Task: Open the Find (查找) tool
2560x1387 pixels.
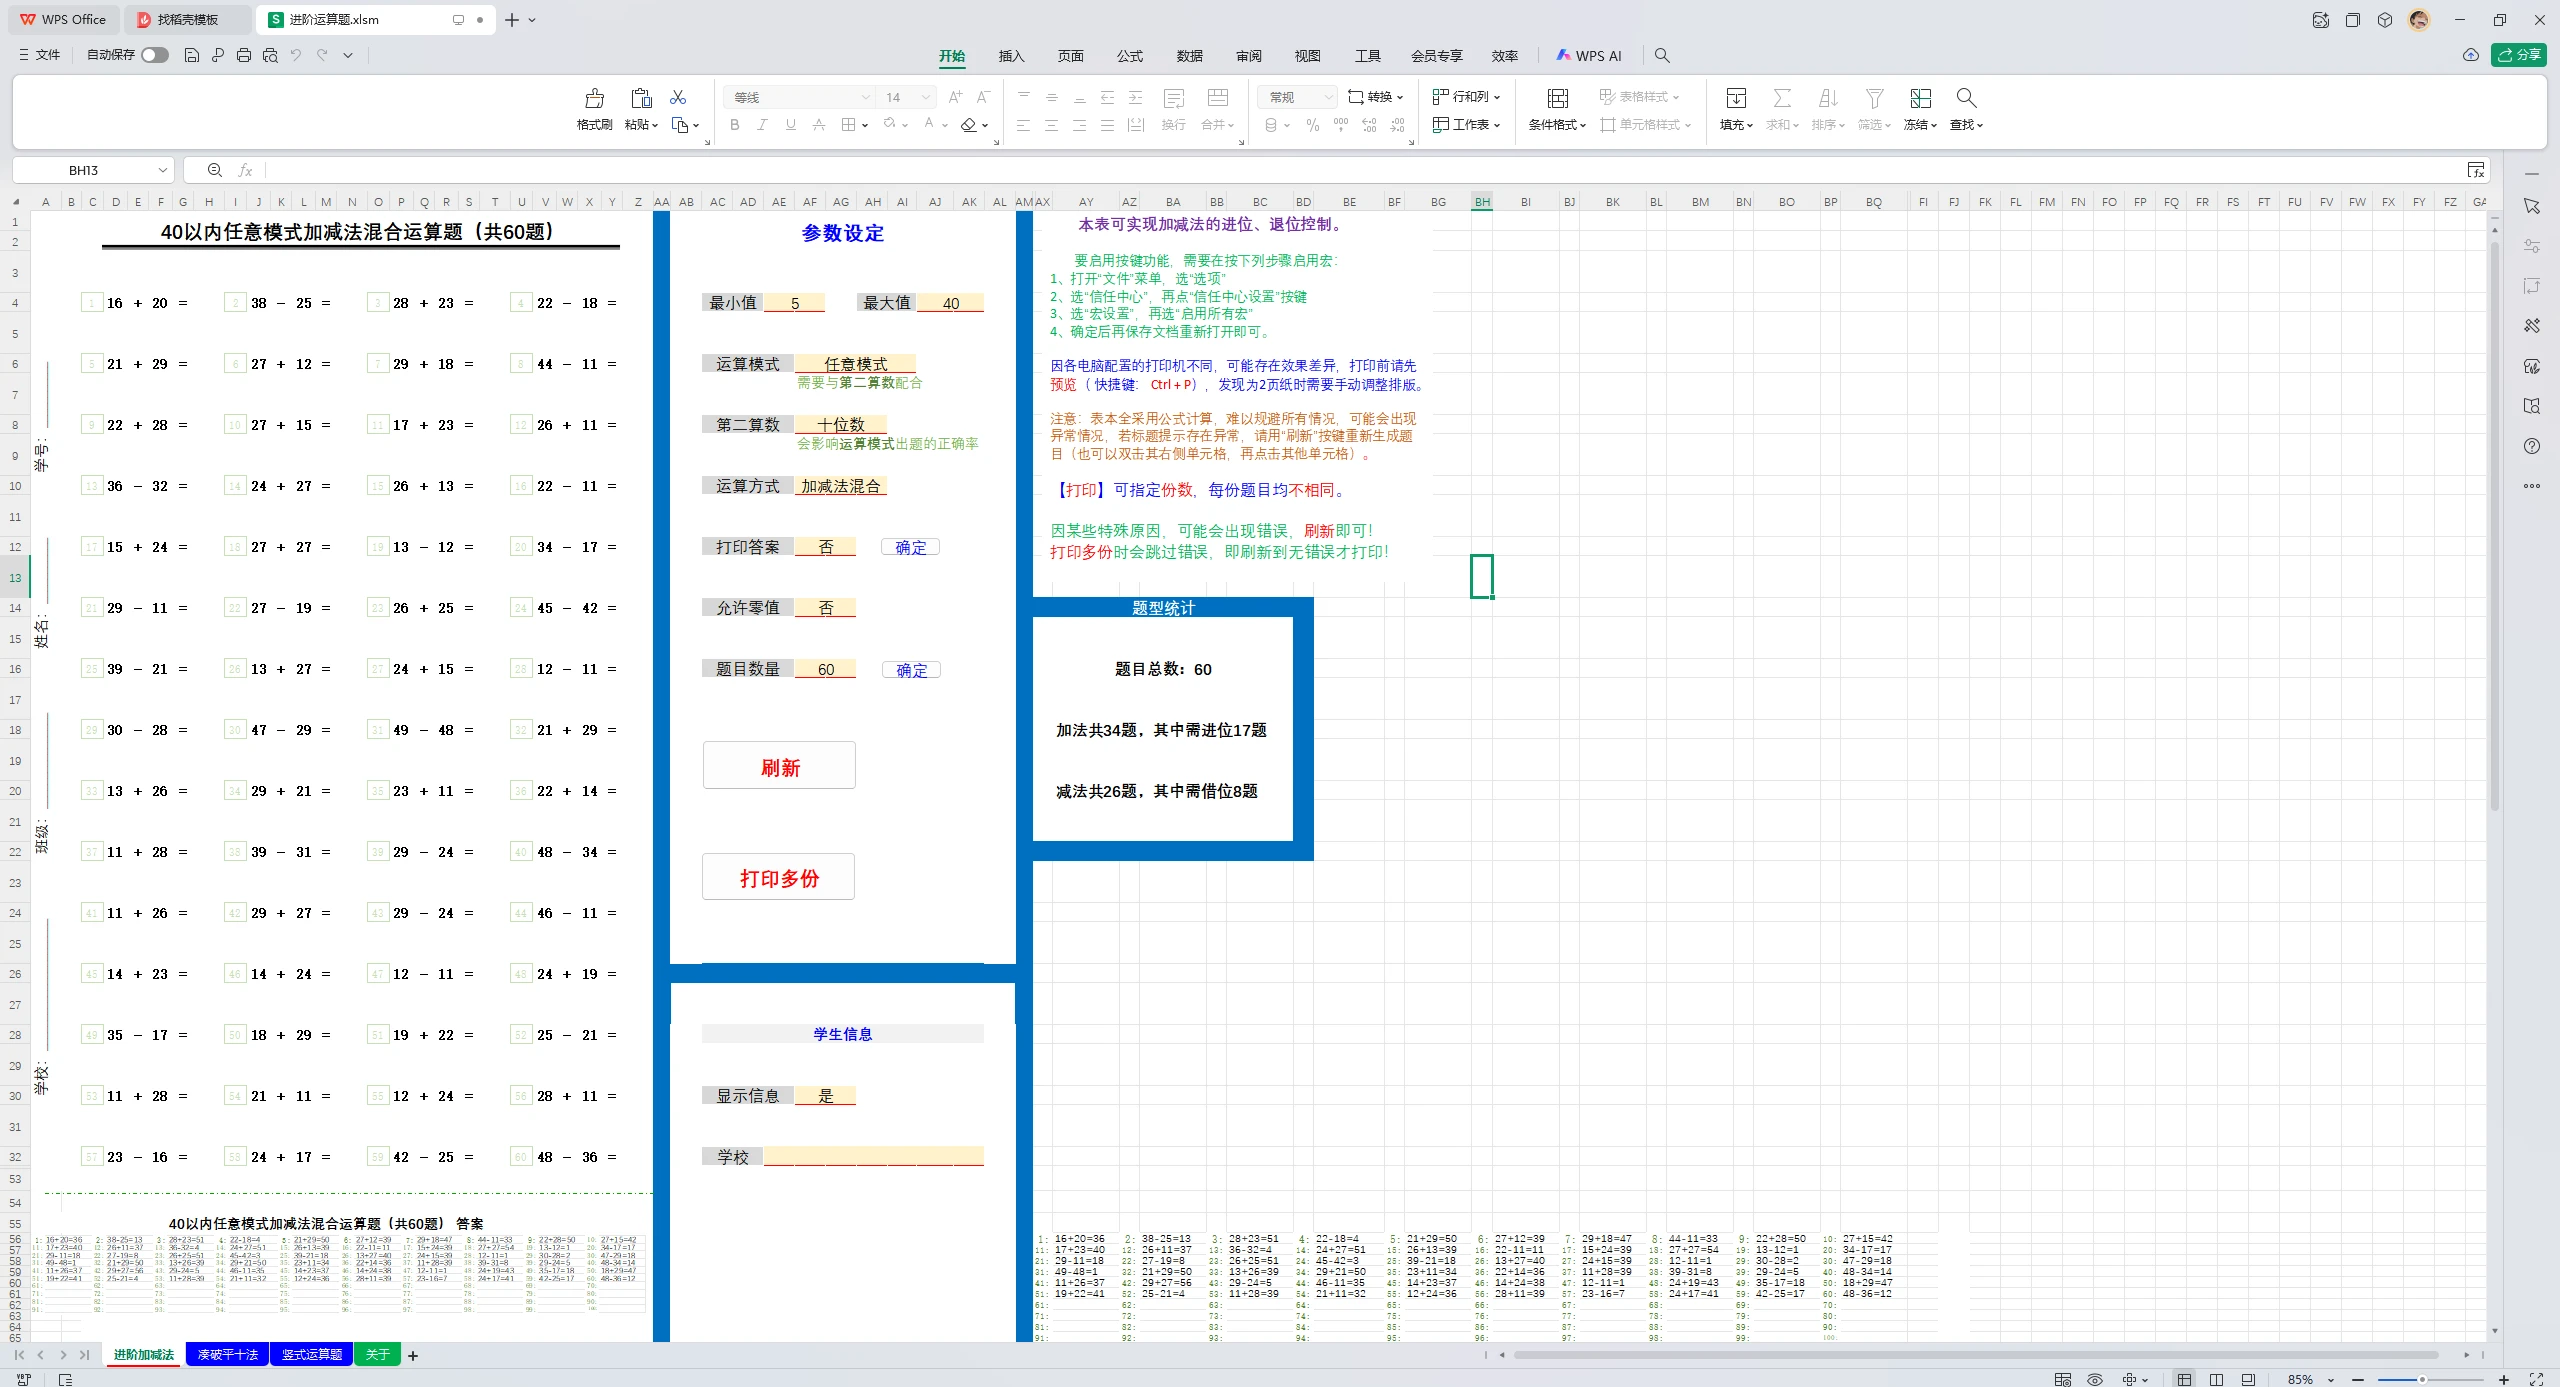Action: [x=1964, y=110]
